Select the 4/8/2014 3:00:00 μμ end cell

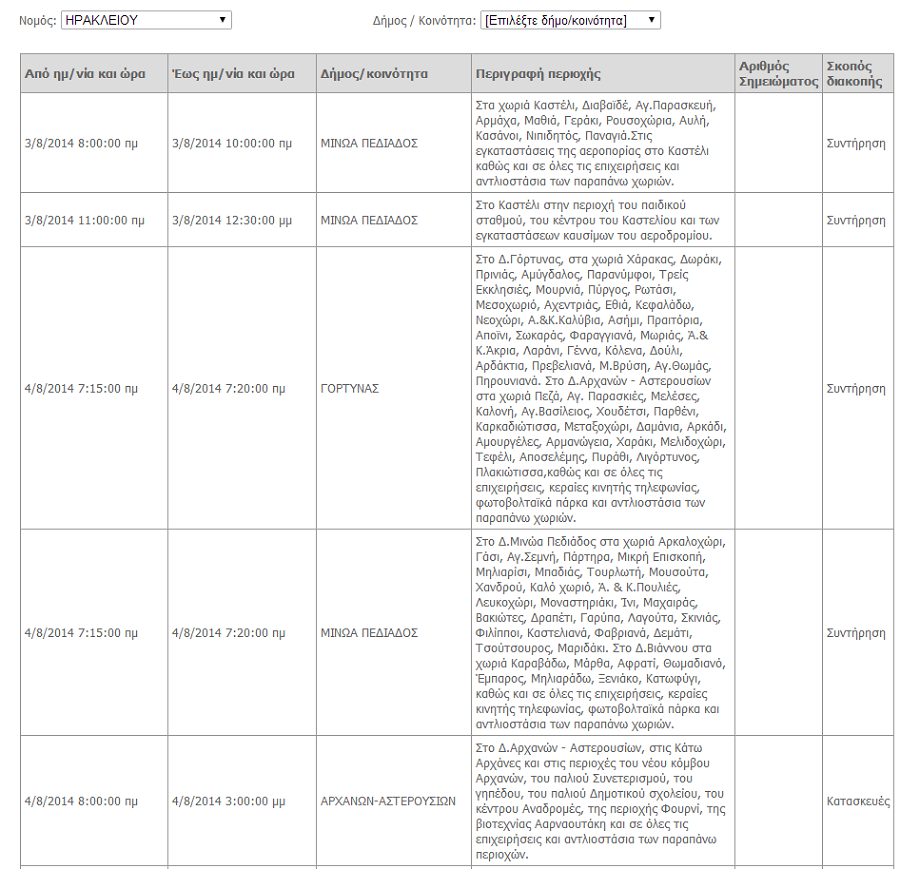228,801
